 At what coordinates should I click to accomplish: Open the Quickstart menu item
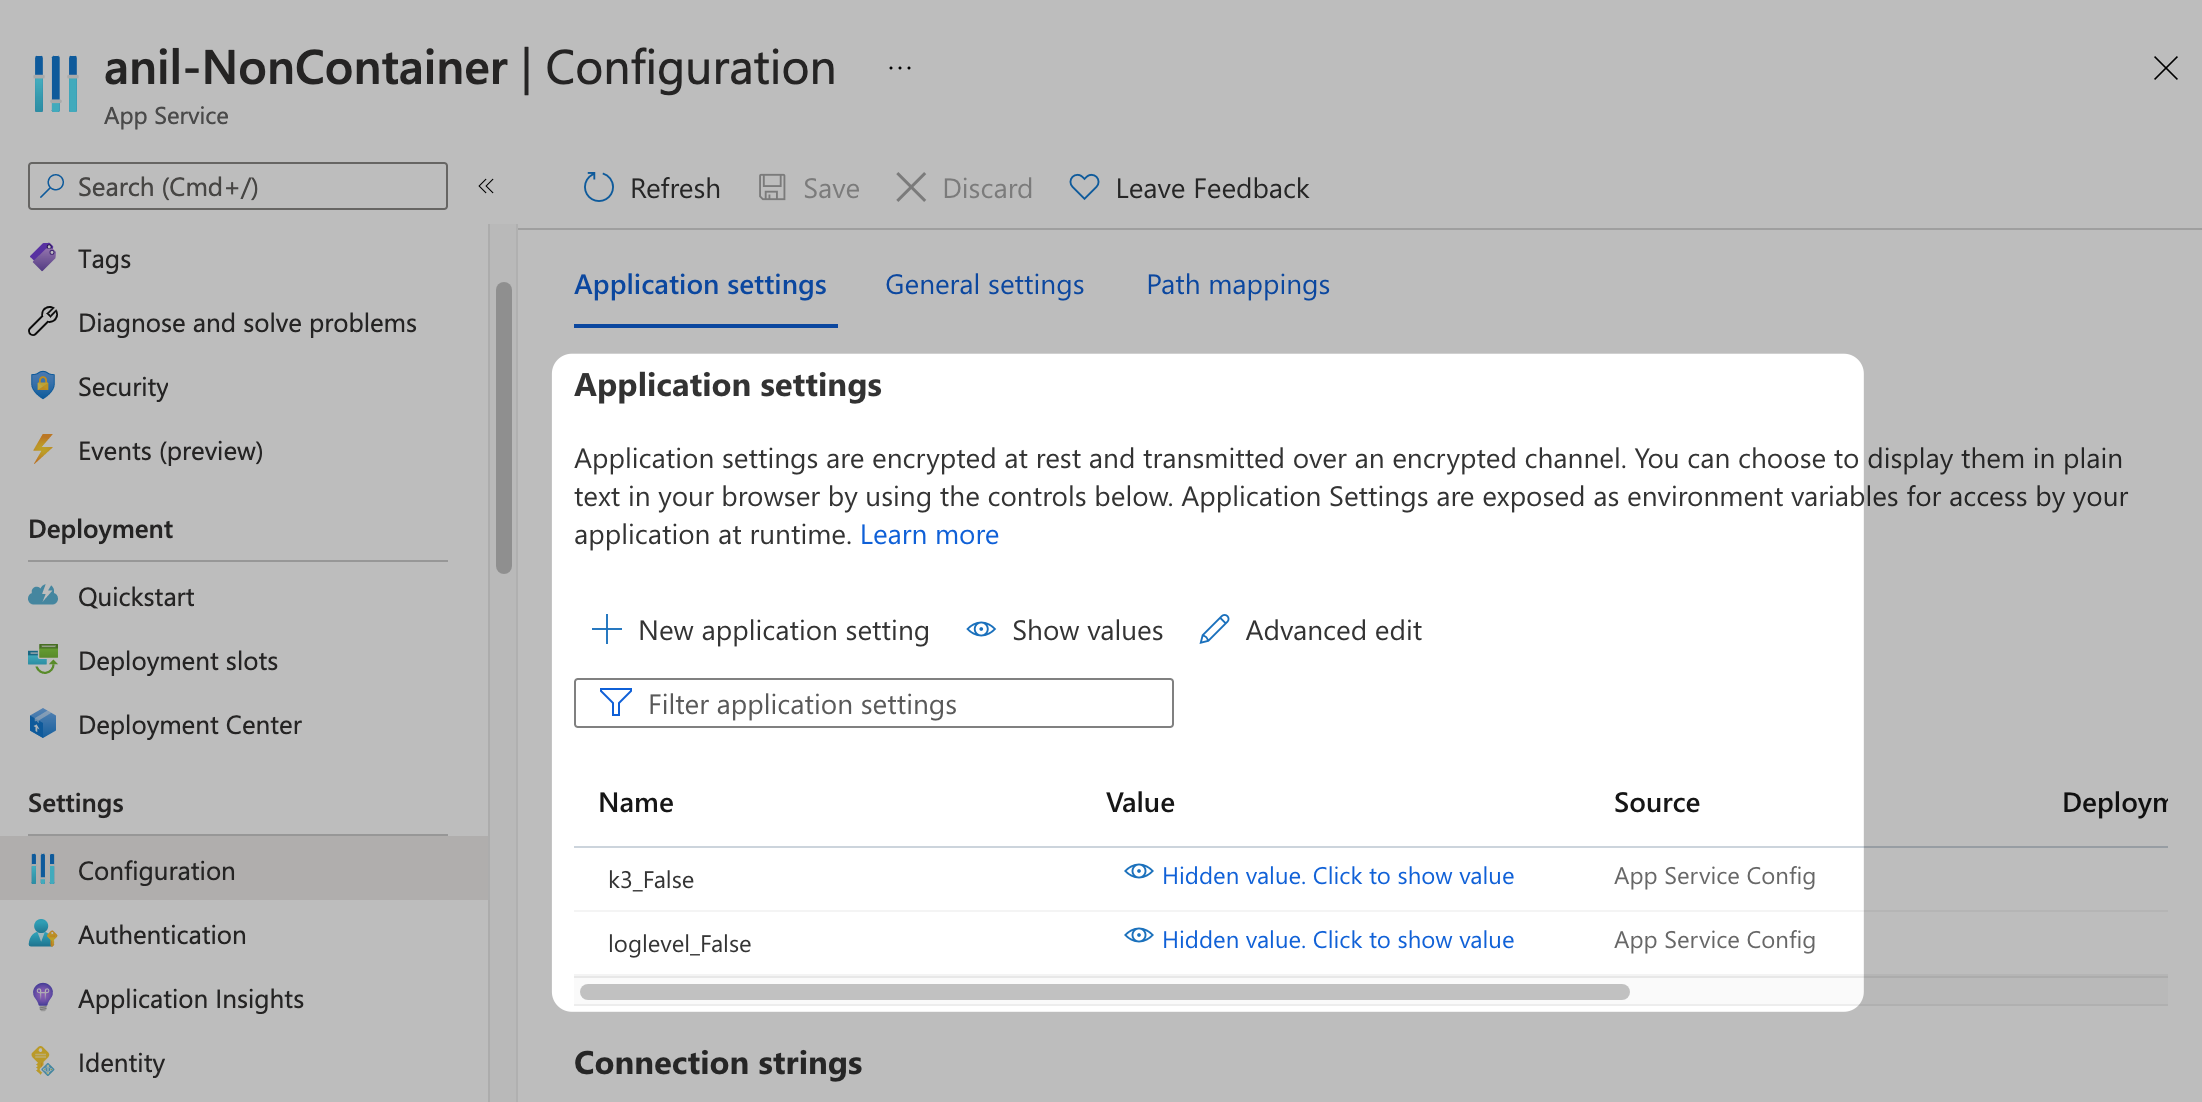click(136, 597)
